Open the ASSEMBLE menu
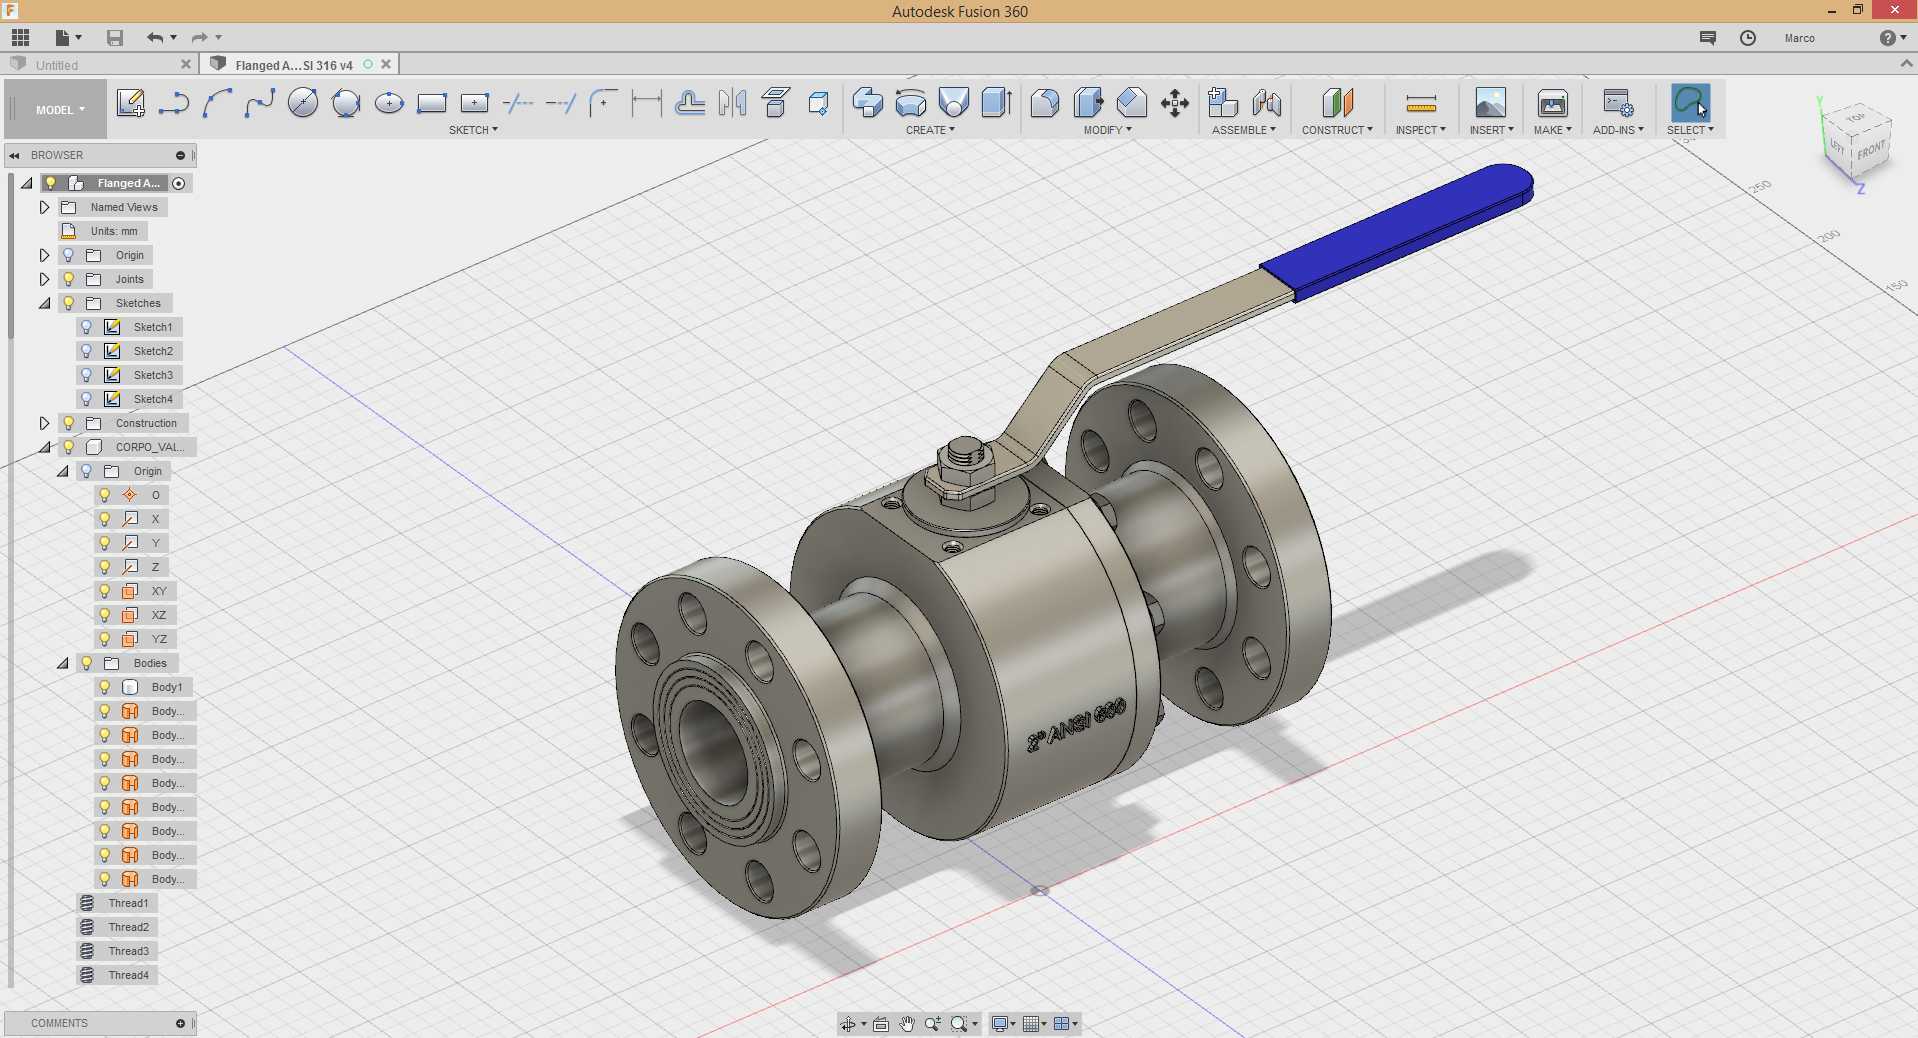 coord(1244,130)
